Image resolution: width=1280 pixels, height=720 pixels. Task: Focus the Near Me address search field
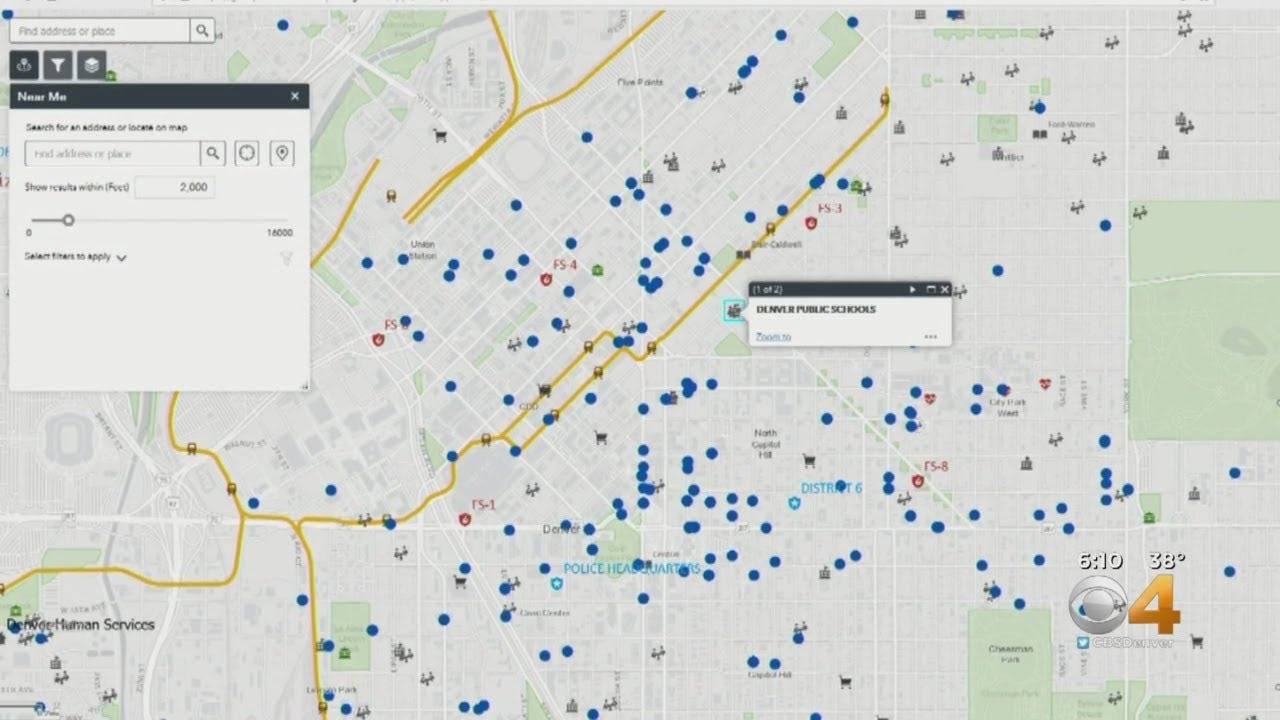[112, 154]
